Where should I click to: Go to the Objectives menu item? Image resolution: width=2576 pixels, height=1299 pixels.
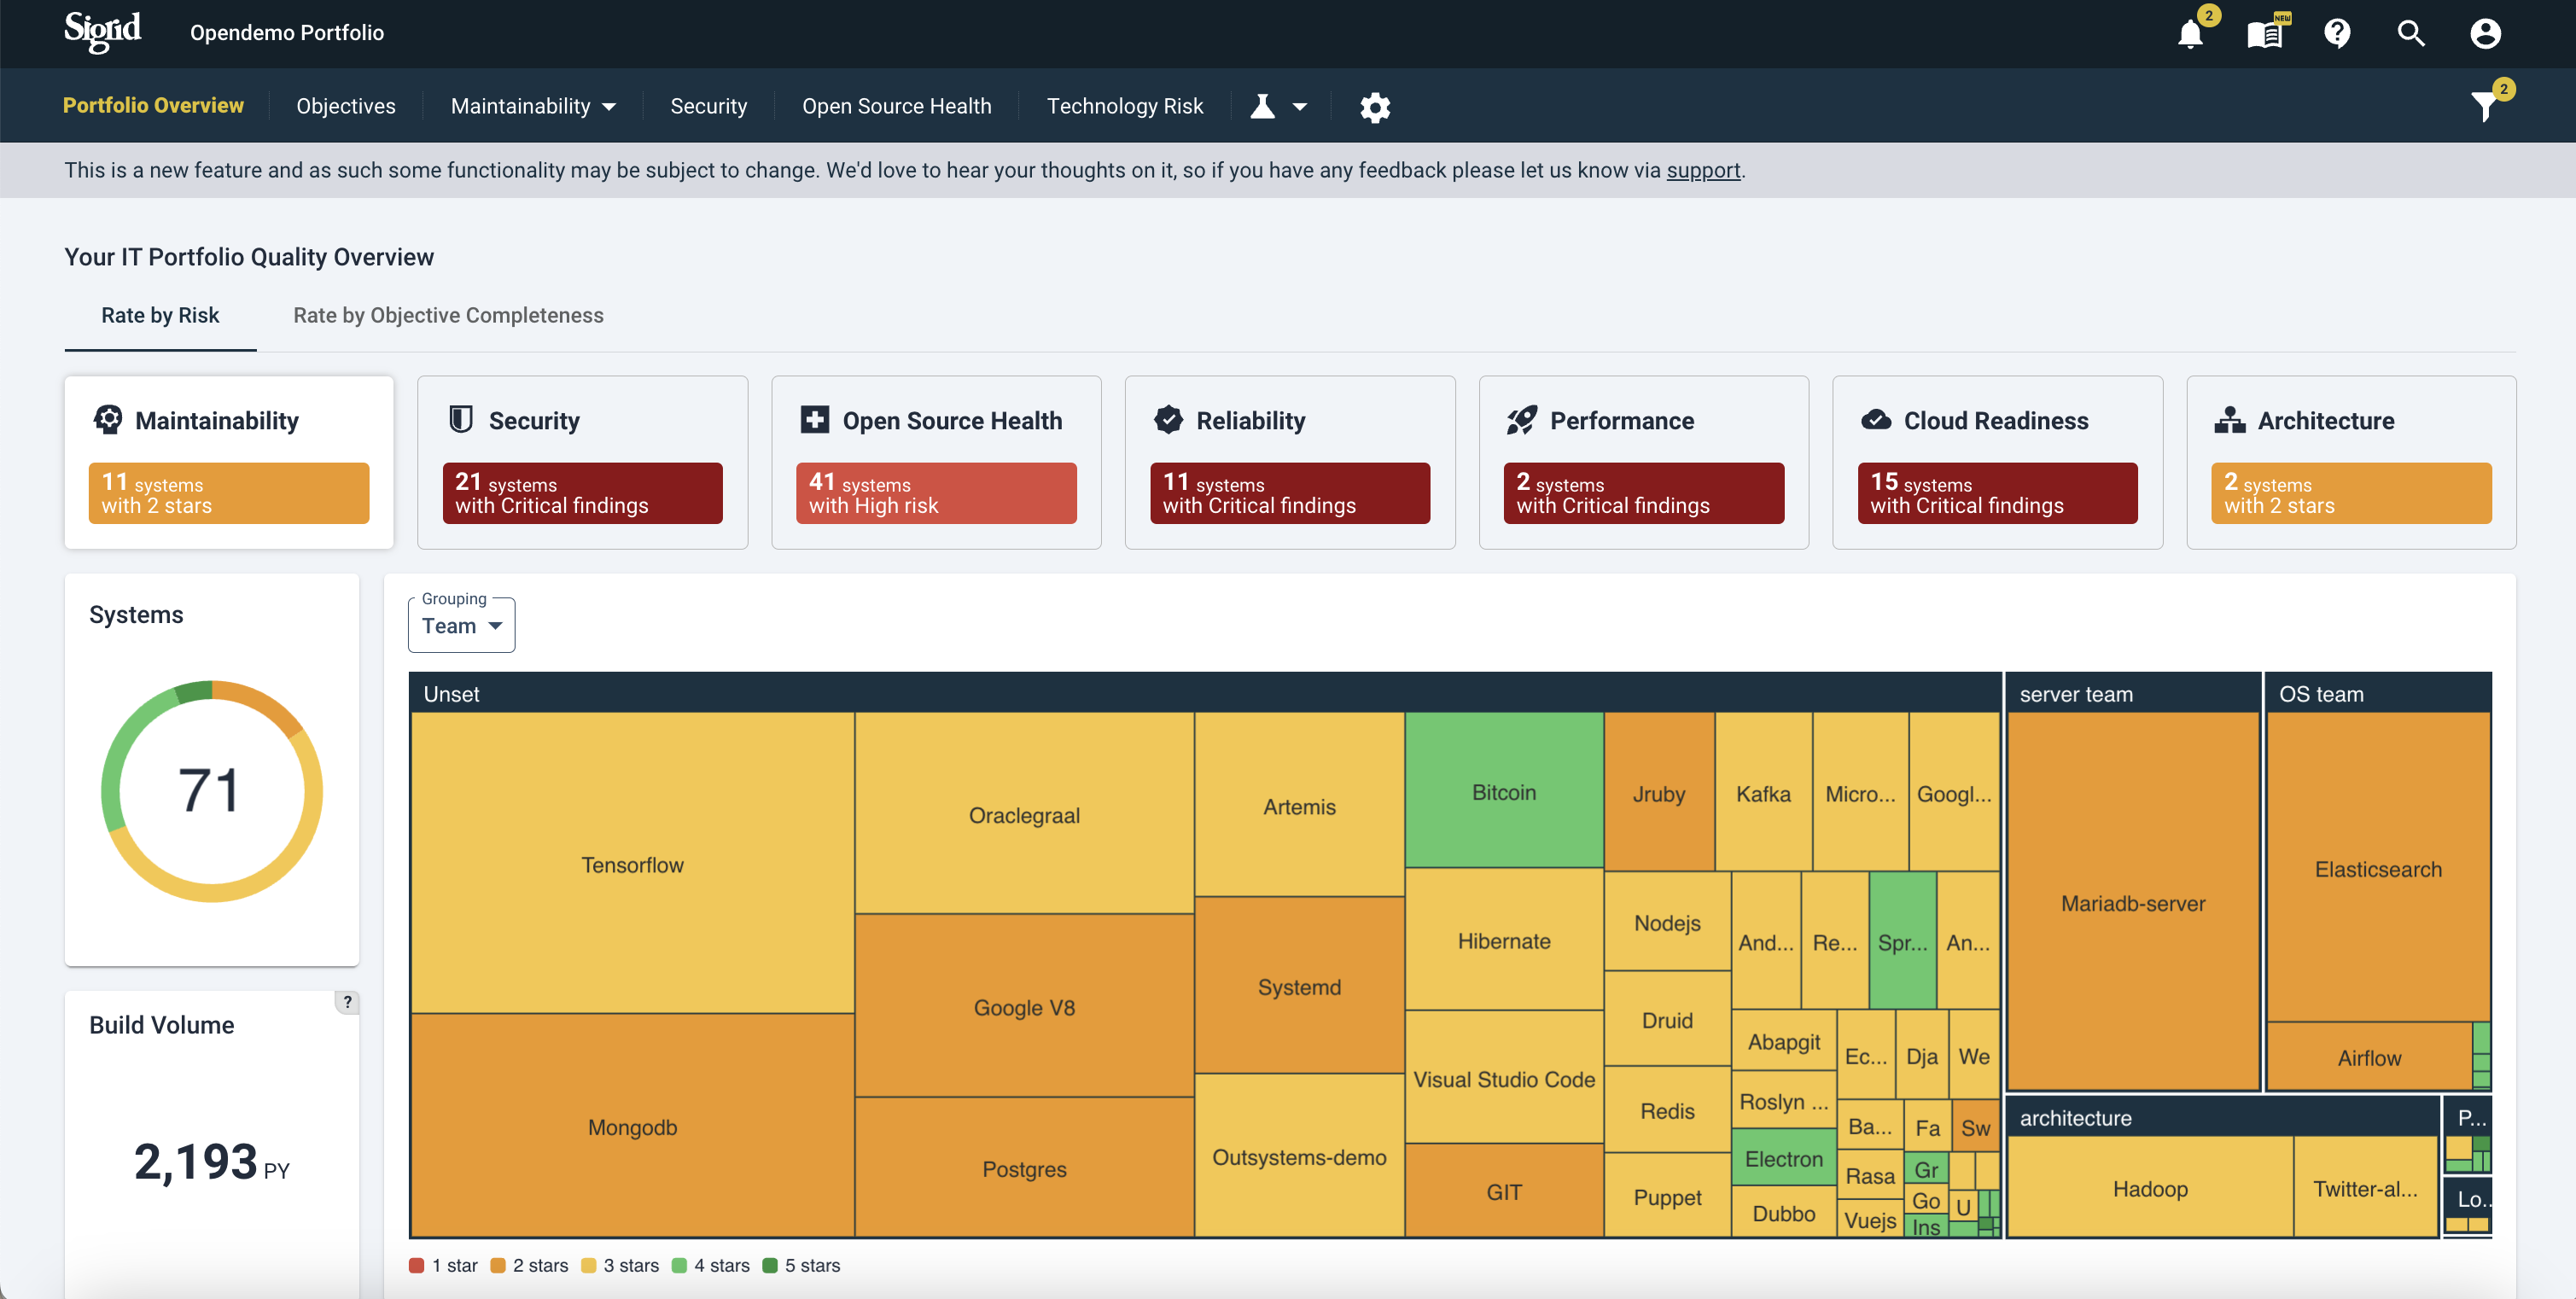click(346, 106)
